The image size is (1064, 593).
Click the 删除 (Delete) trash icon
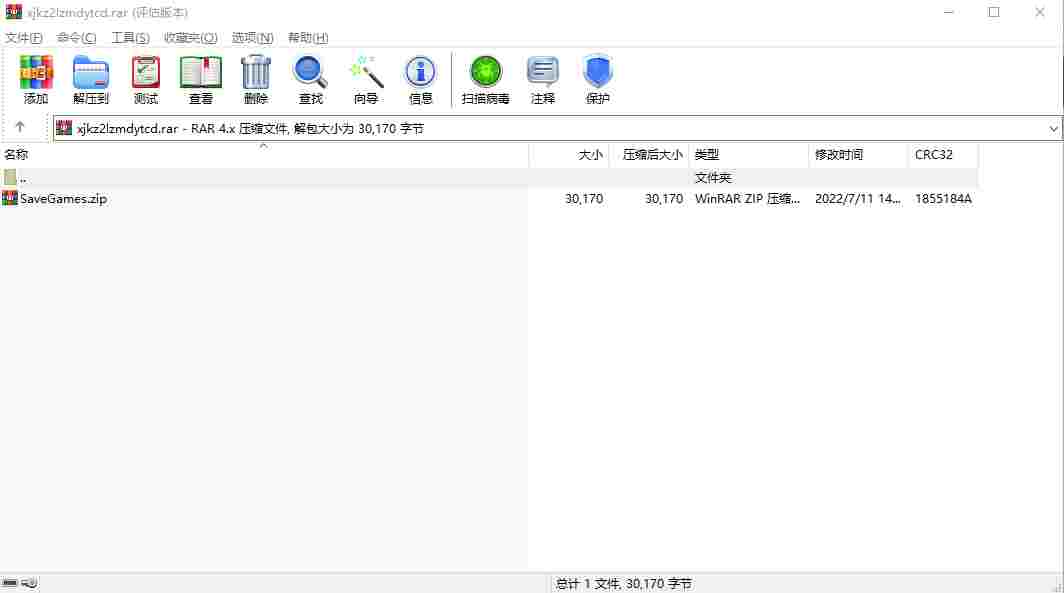[x=256, y=79]
